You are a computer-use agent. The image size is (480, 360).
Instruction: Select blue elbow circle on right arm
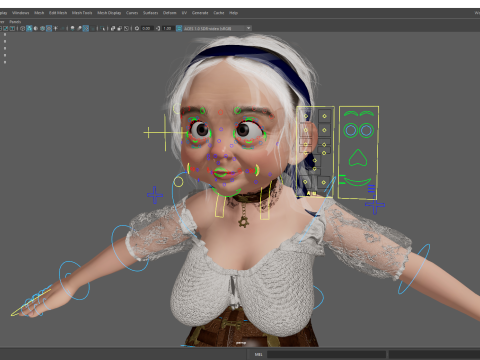coord(414,269)
